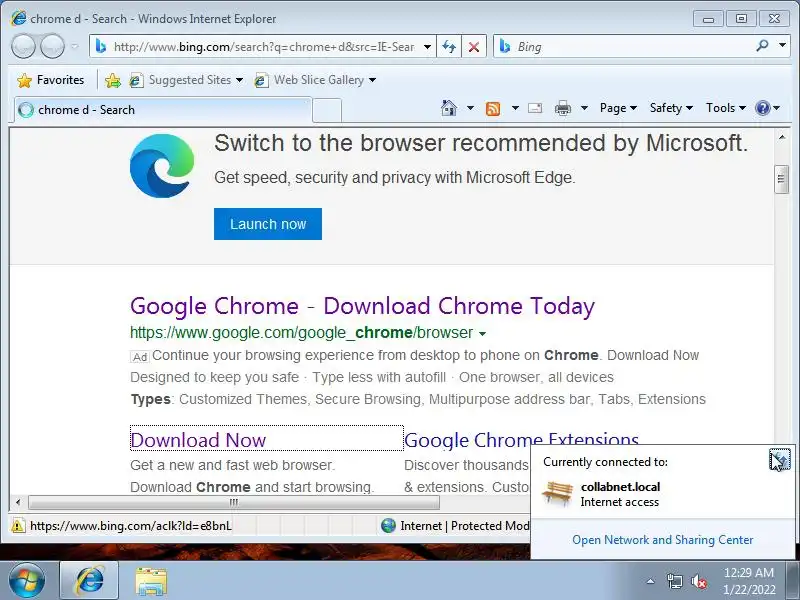Click the network refresh icon in popup
Image resolution: width=800 pixels, height=600 pixels.
coord(779,459)
